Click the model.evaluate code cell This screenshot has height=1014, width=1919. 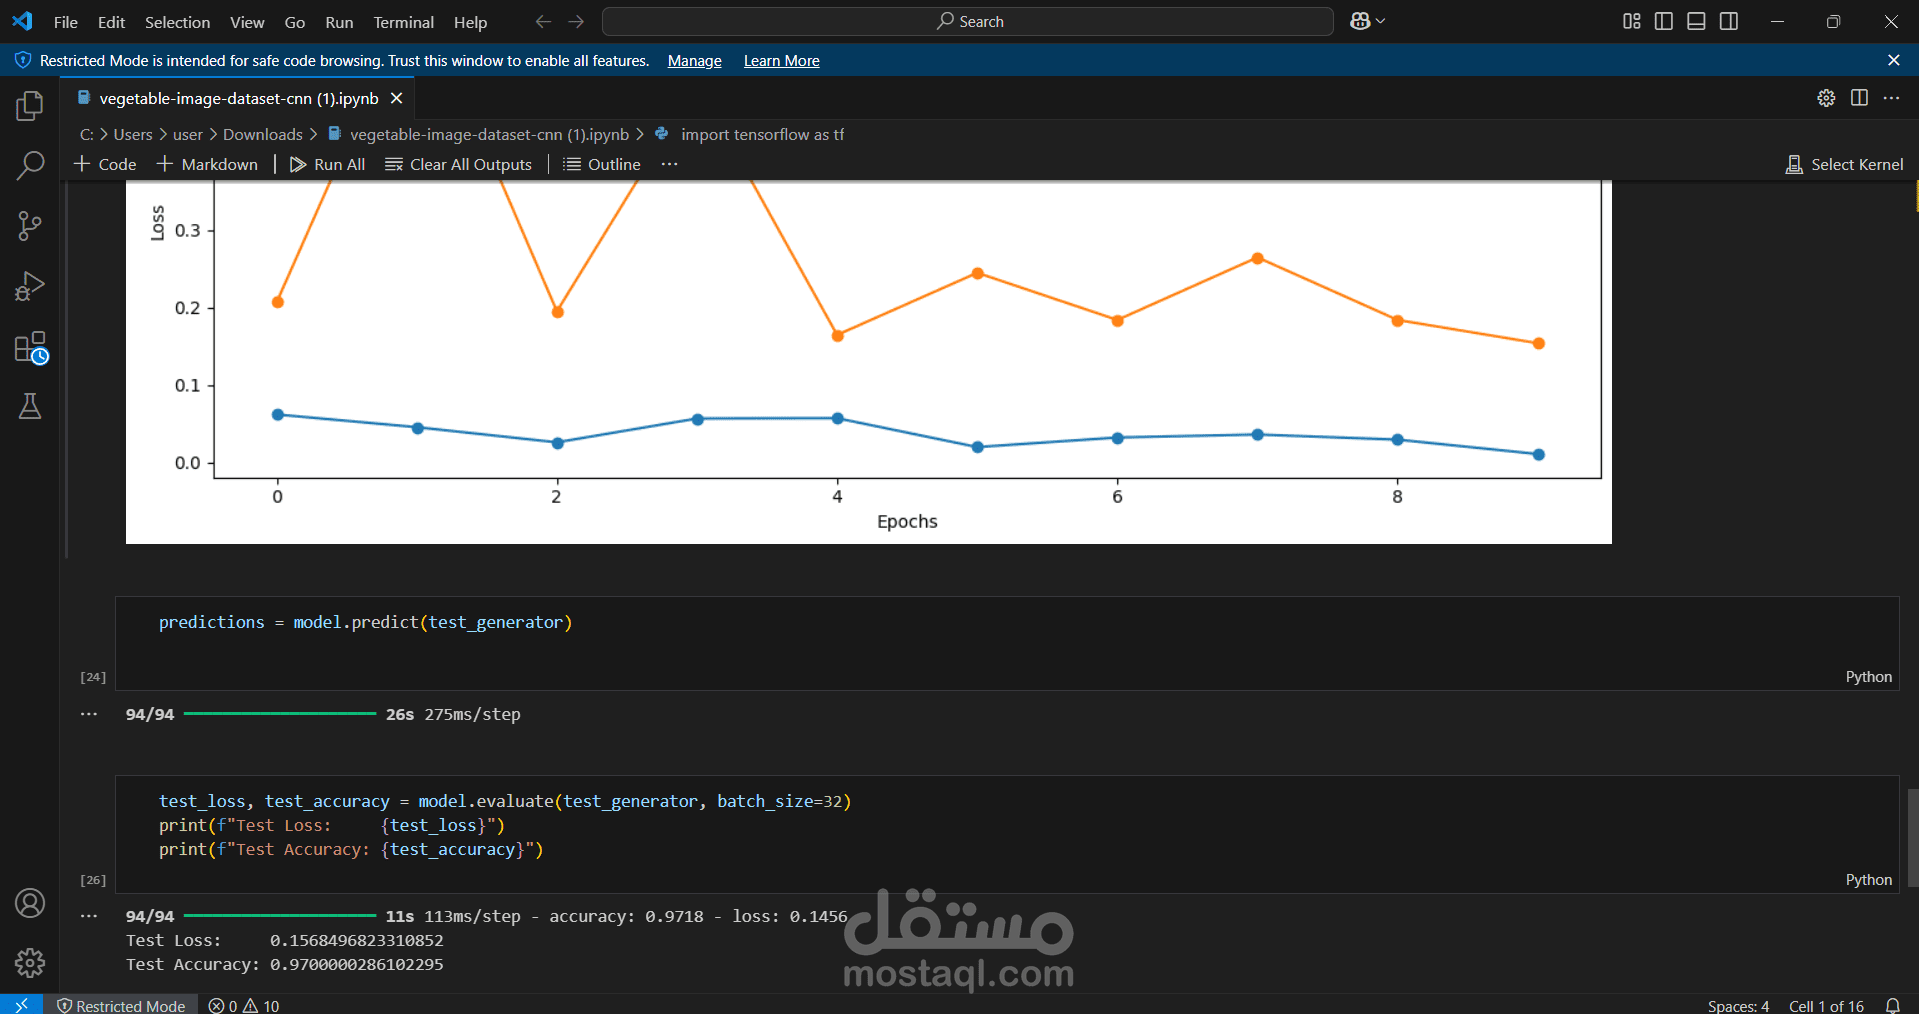point(1007,834)
